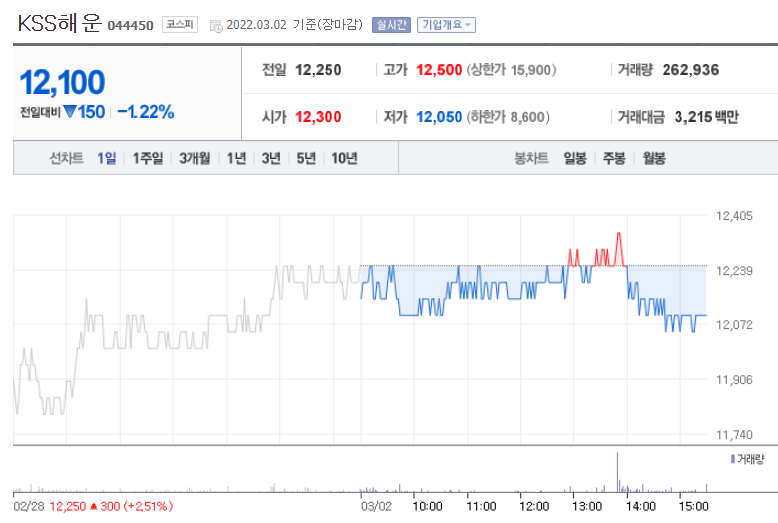Click the 02/28 close summary 12,250 ▲300
Screen dimensions: 778x523
pos(111,506)
